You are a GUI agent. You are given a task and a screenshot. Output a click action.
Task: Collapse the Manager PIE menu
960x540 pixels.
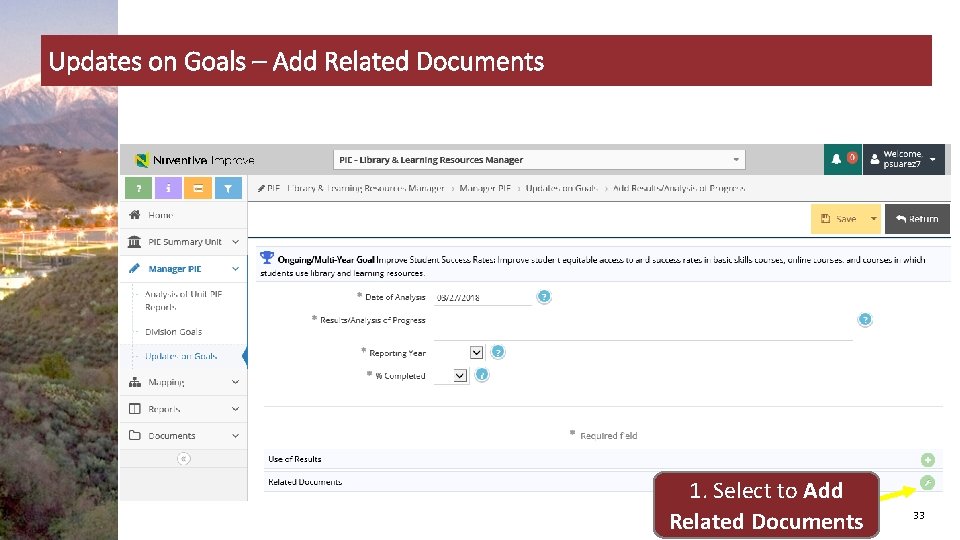click(x=235, y=269)
